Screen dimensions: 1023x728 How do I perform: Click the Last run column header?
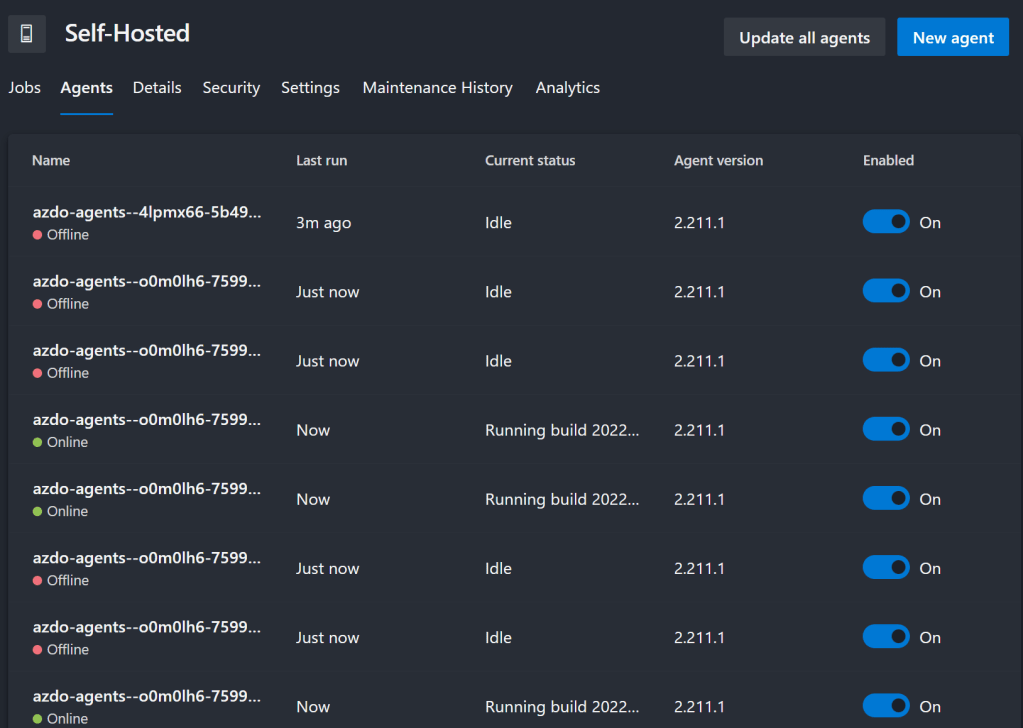(321, 160)
